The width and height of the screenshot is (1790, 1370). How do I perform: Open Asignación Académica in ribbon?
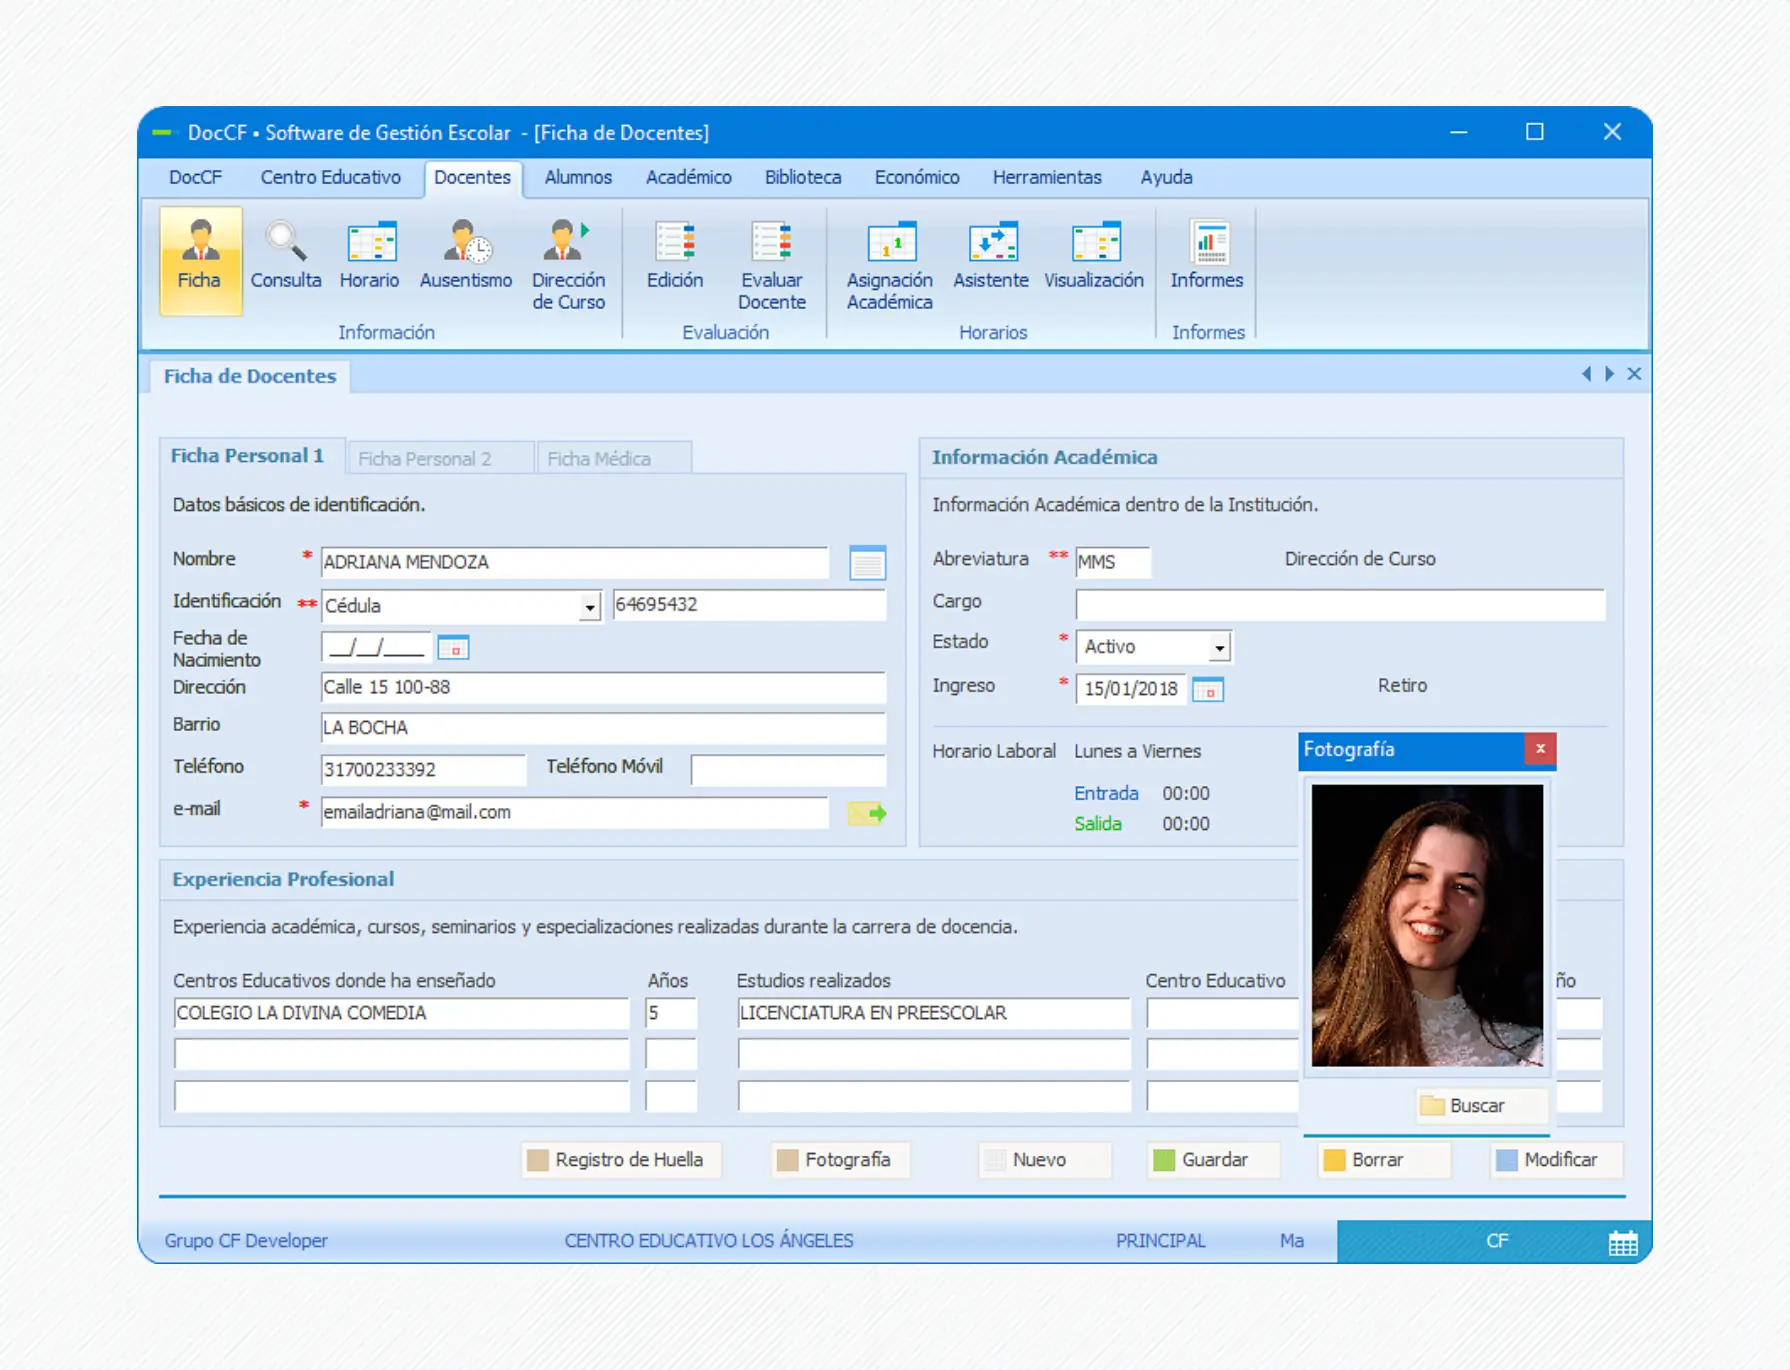click(x=889, y=264)
